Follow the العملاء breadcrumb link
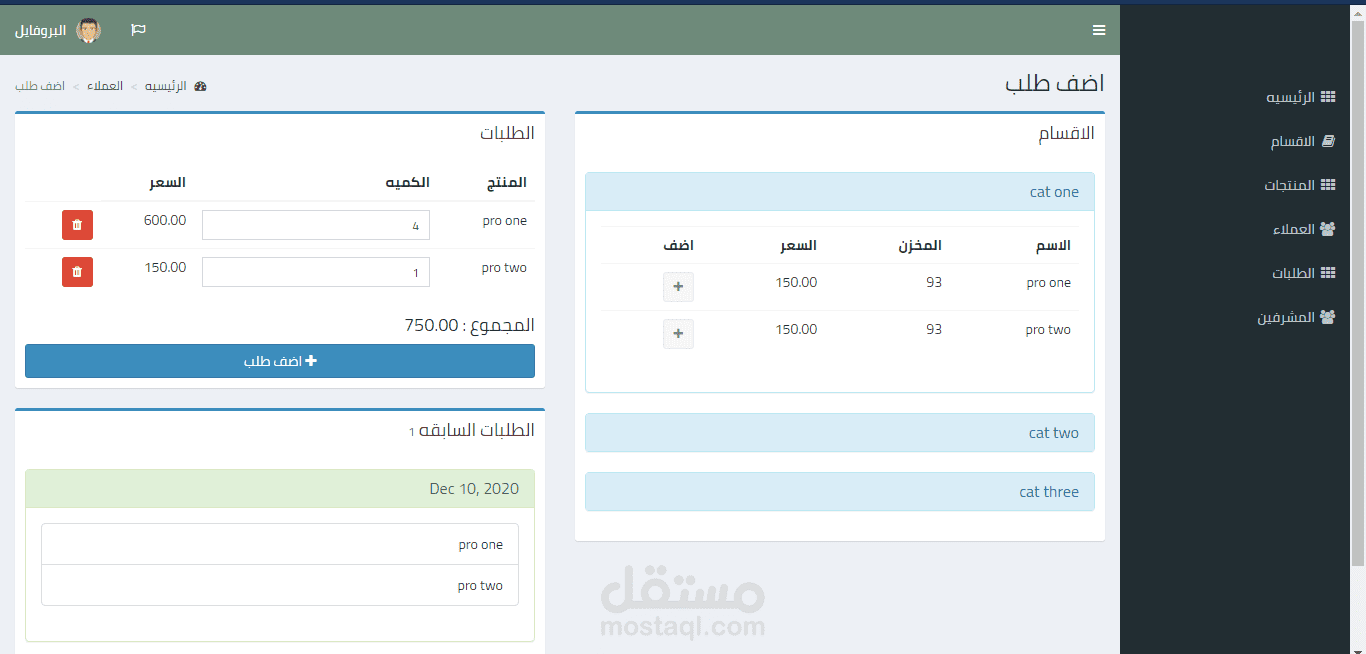Screen dimensions: 1366x654 [105, 86]
